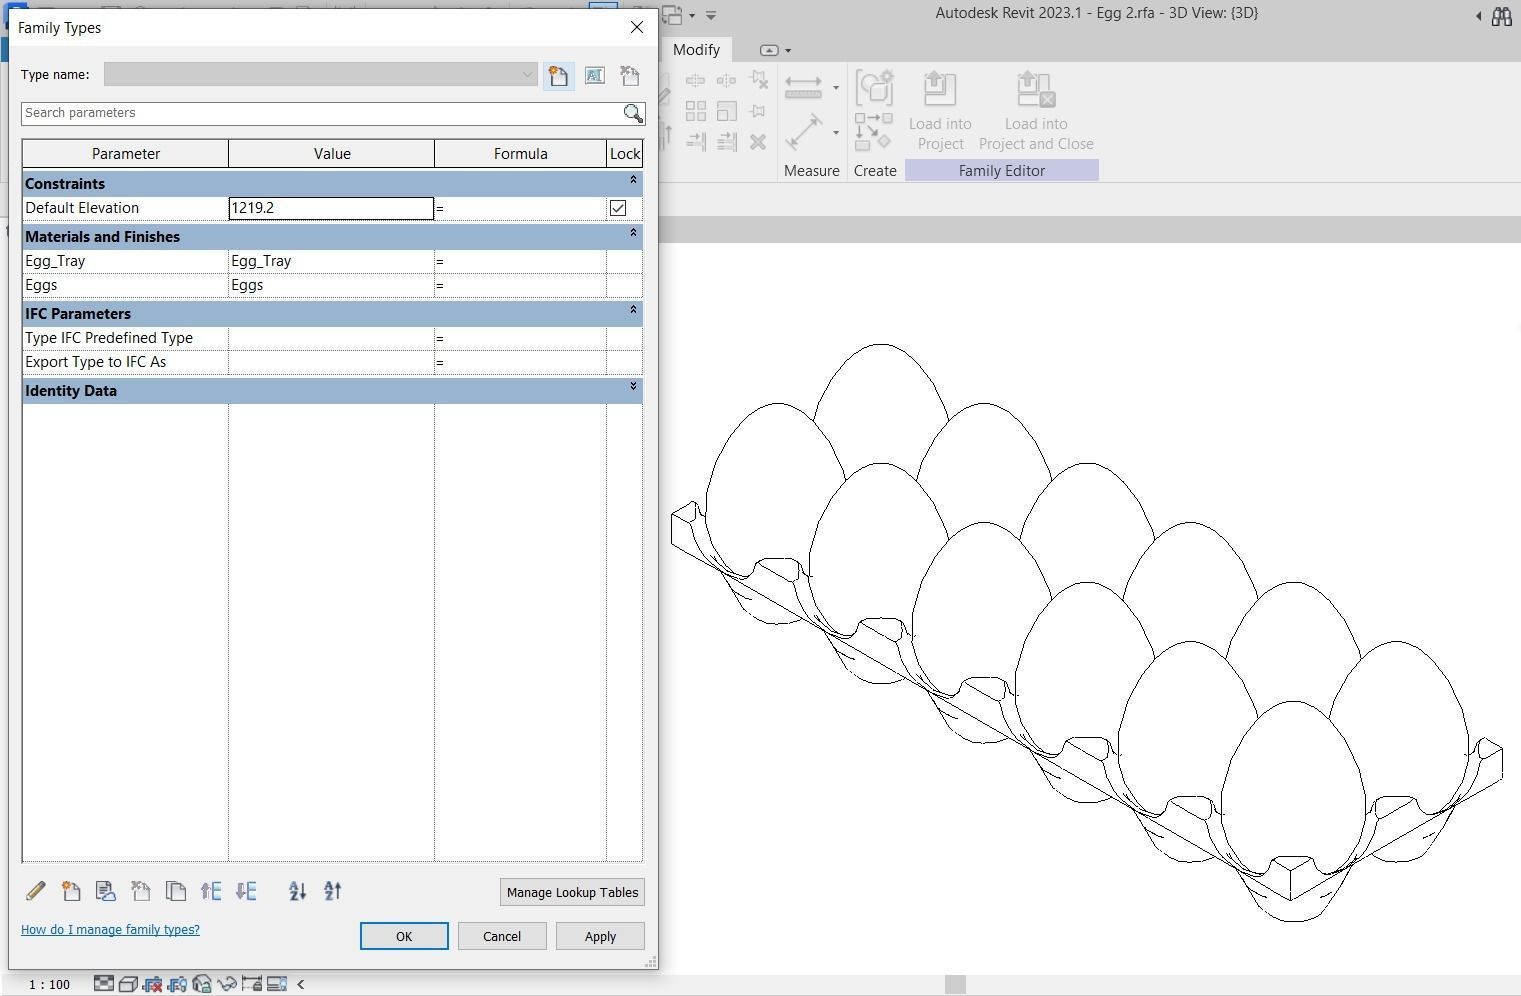1521x996 pixels.
Task: Click the 1 : 100 view scale
Action: click(49, 985)
